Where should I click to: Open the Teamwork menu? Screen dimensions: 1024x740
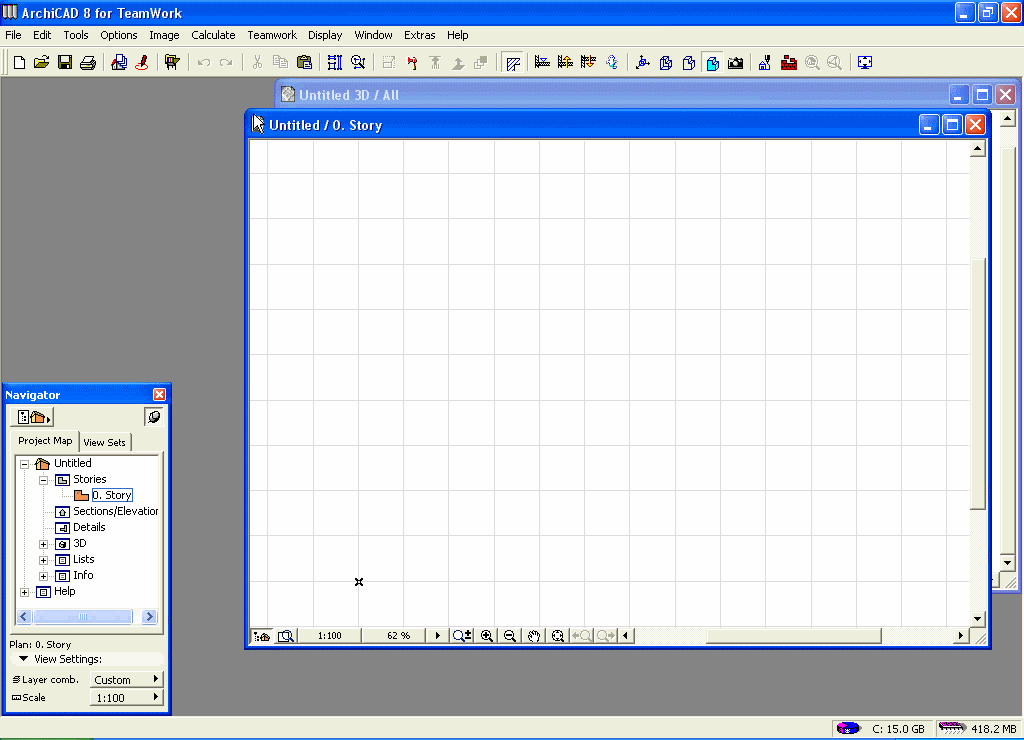tap(272, 35)
